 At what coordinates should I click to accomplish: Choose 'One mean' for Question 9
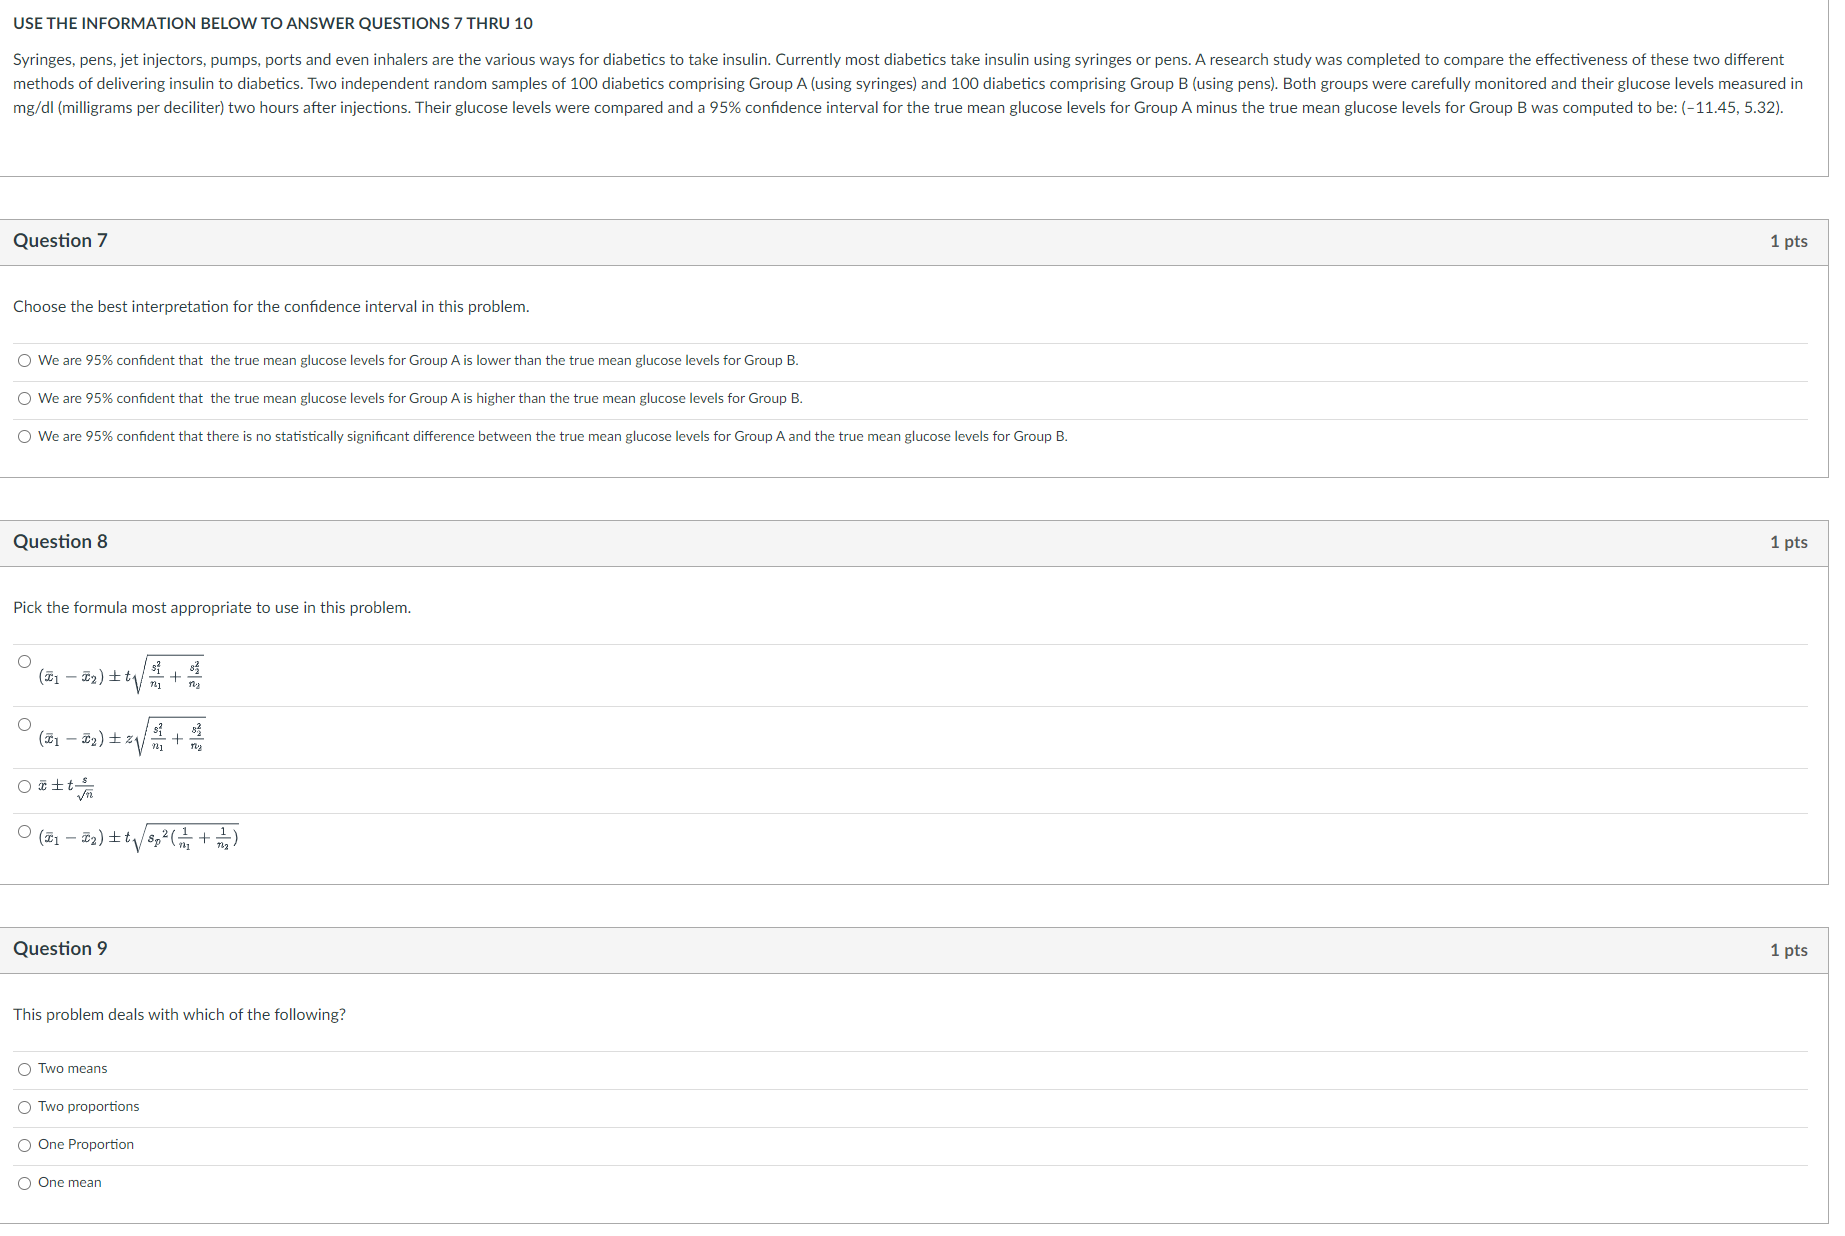(x=25, y=1184)
